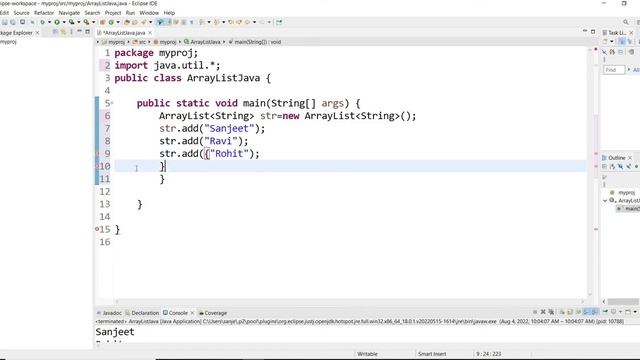Close the ArrayListJava.java editor tab
Image resolution: width=640 pixels, height=360 pixels.
coord(150,32)
